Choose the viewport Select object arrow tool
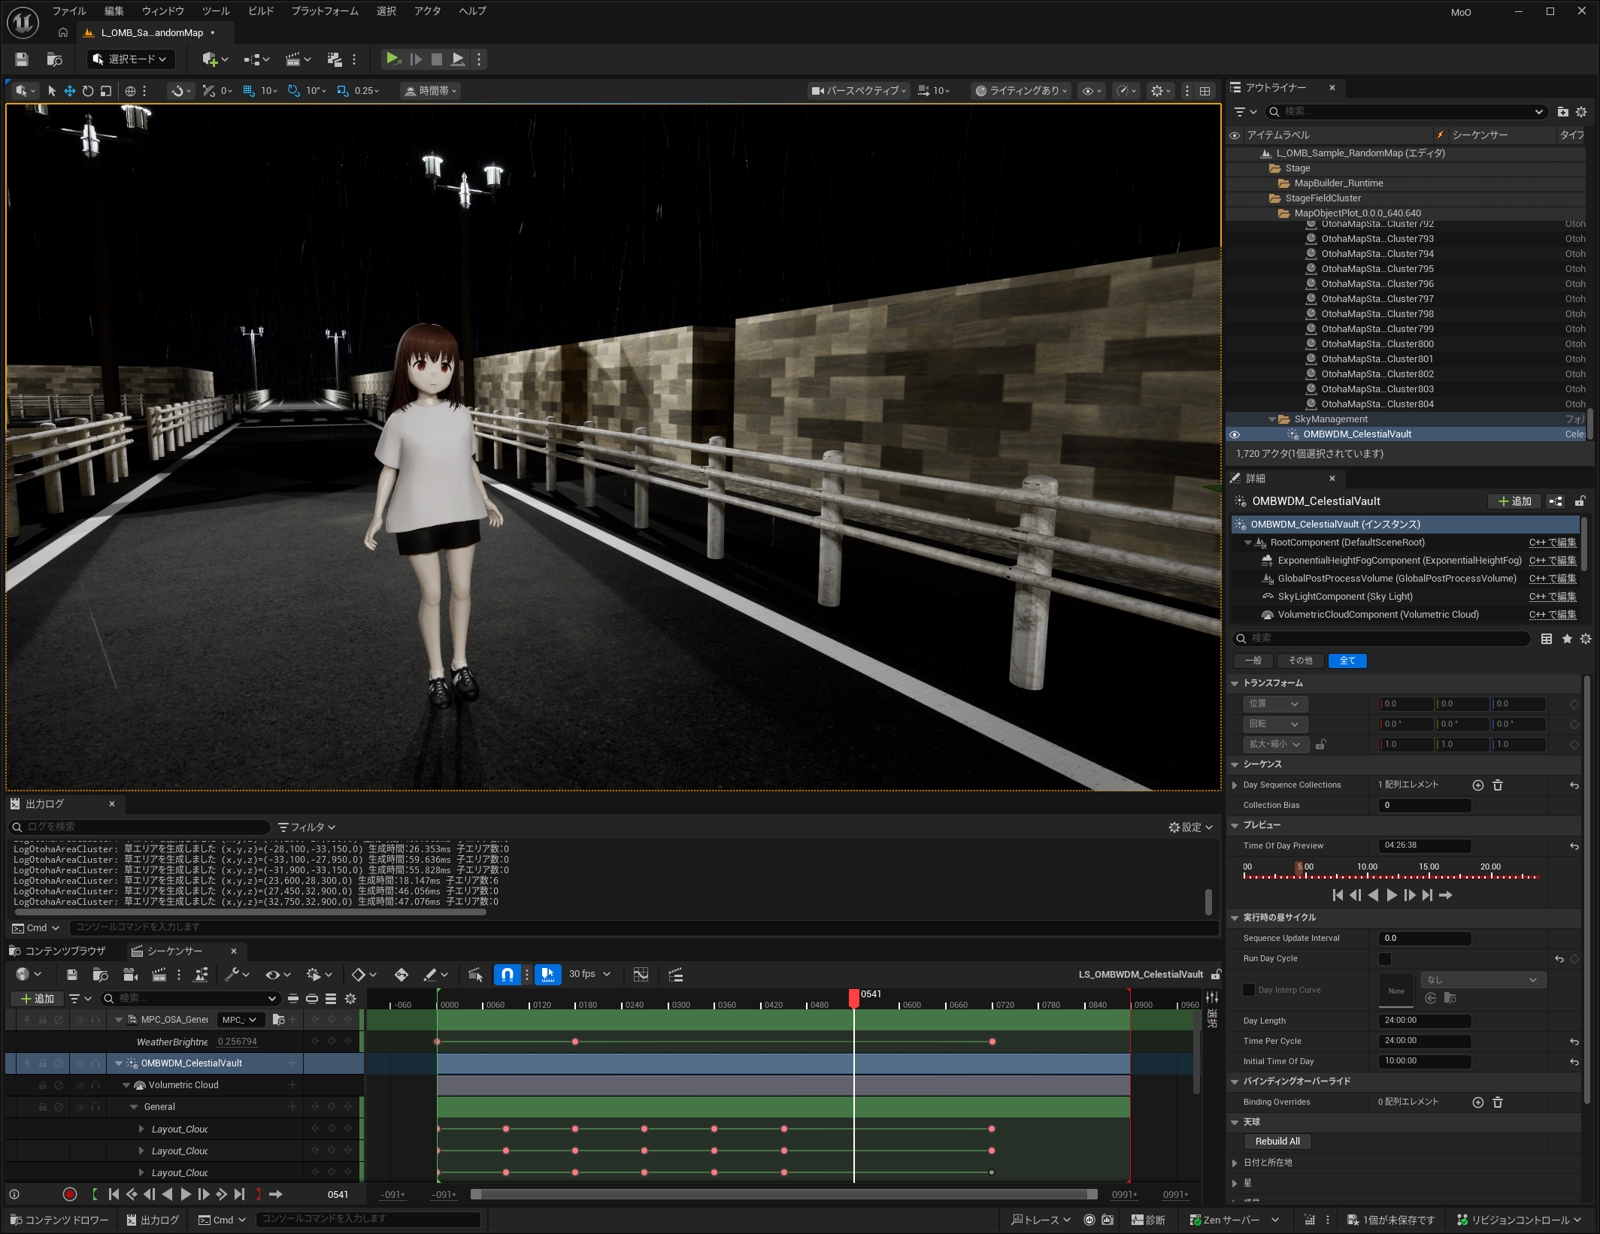The height and width of the screenshot is (1234, 1600). [x=52, y=91]
